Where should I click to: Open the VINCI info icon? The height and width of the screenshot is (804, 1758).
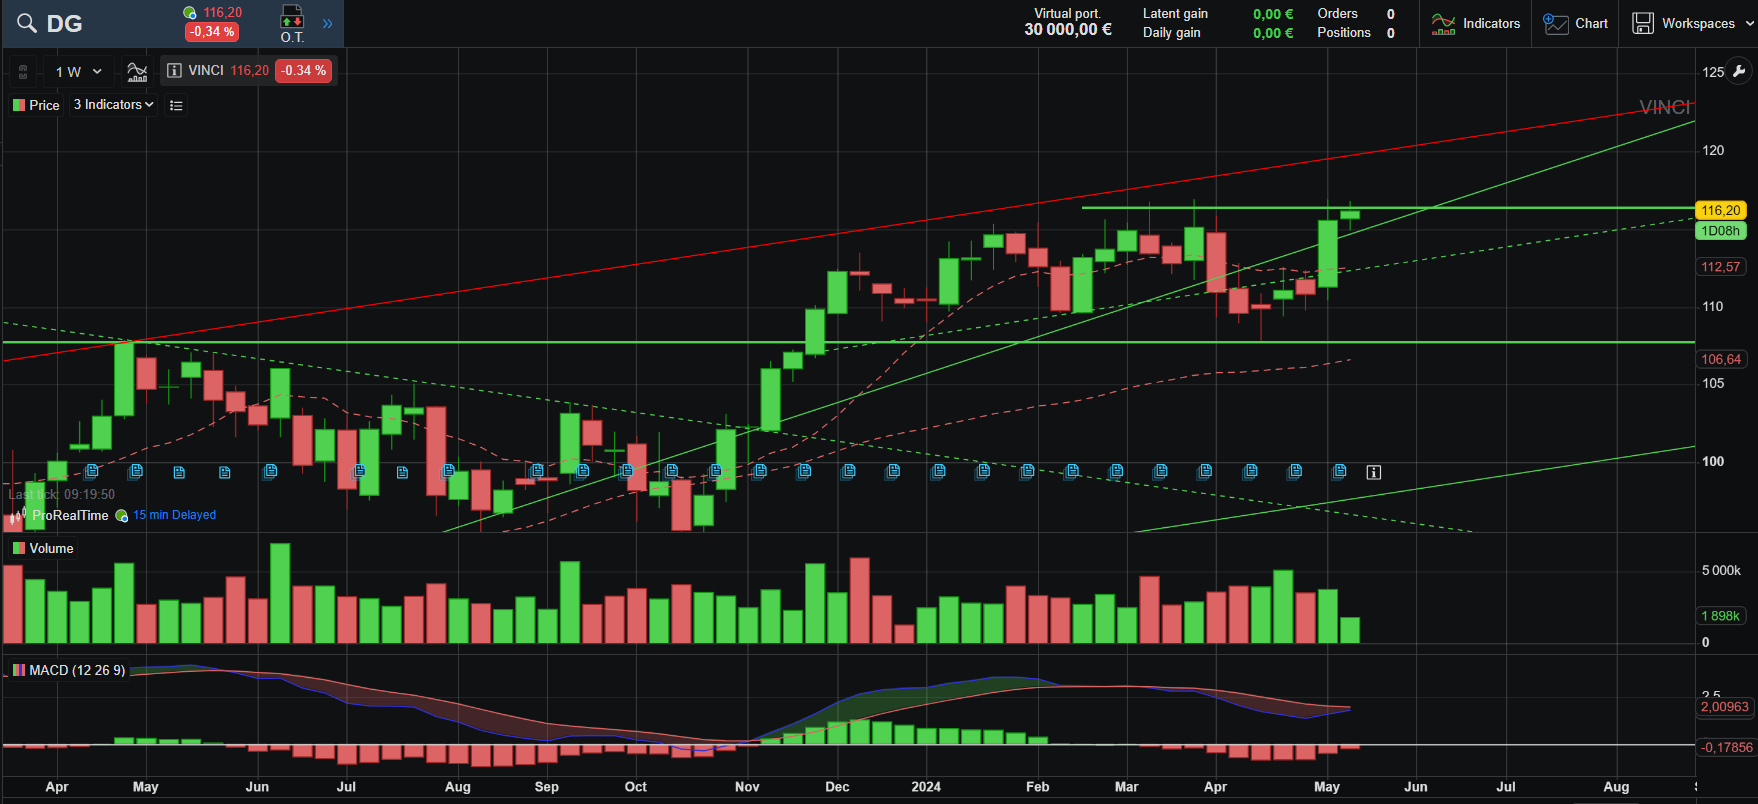tap(174, 71)
